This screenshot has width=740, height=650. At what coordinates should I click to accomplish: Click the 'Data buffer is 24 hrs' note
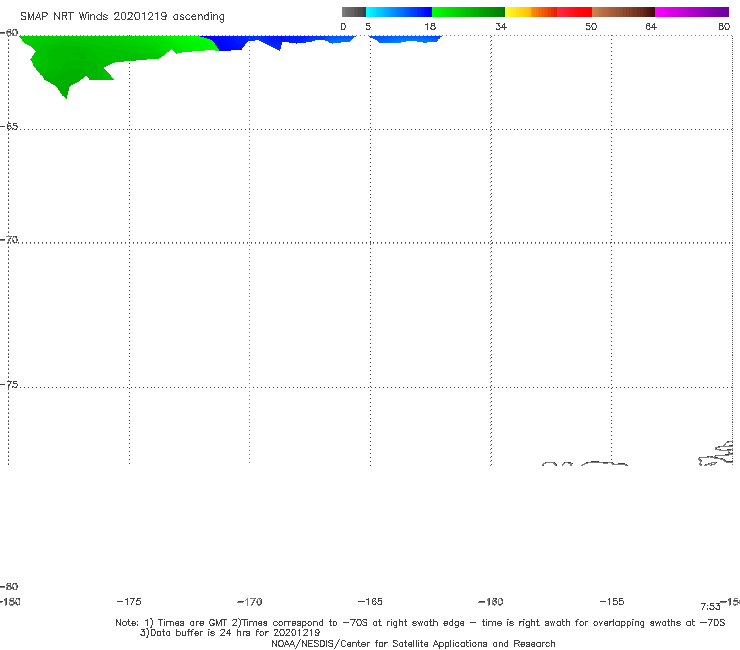tap(230, 633)
